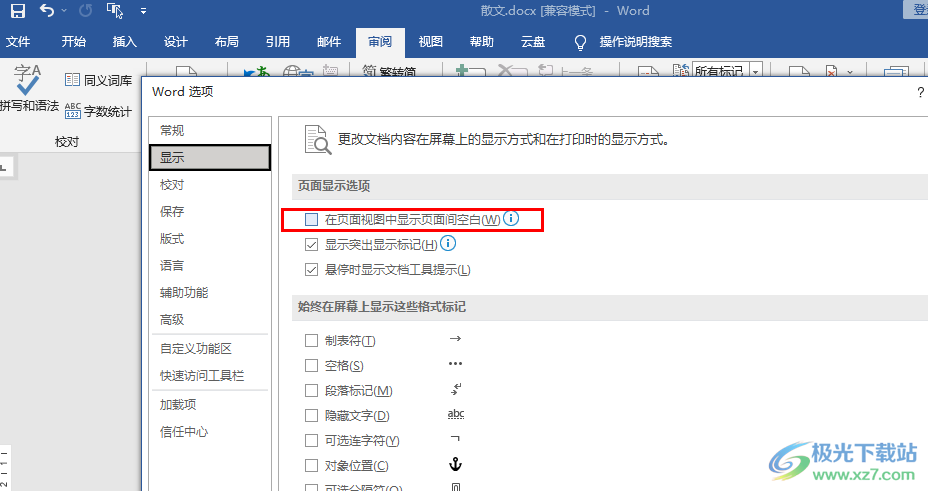Click info icon beside 在页面视图中显示页面间空白

[x=511, y=219]
